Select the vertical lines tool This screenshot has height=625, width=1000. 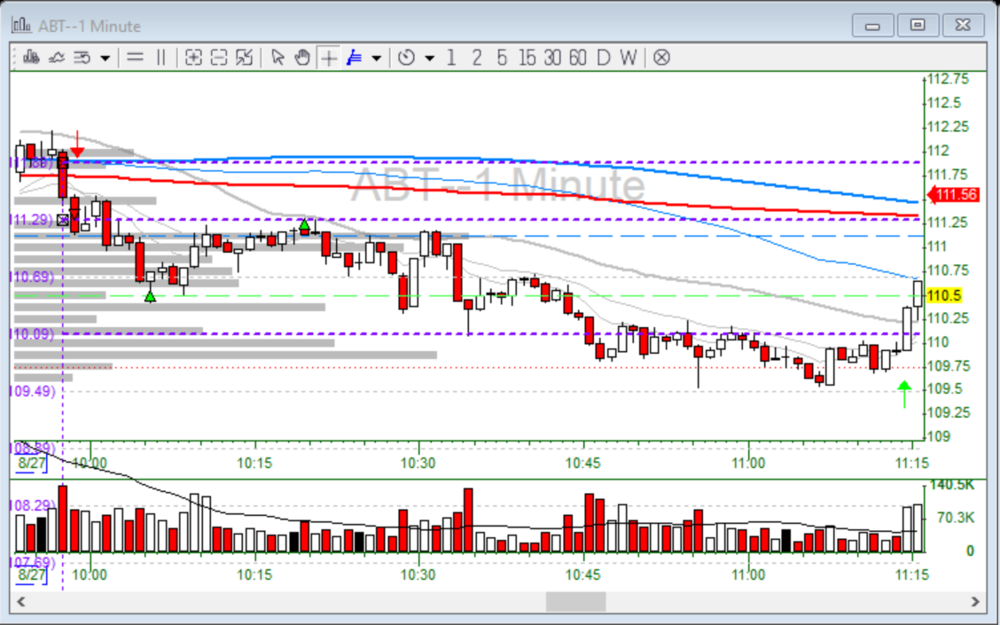pyautogui.click(x=160, y=57)
